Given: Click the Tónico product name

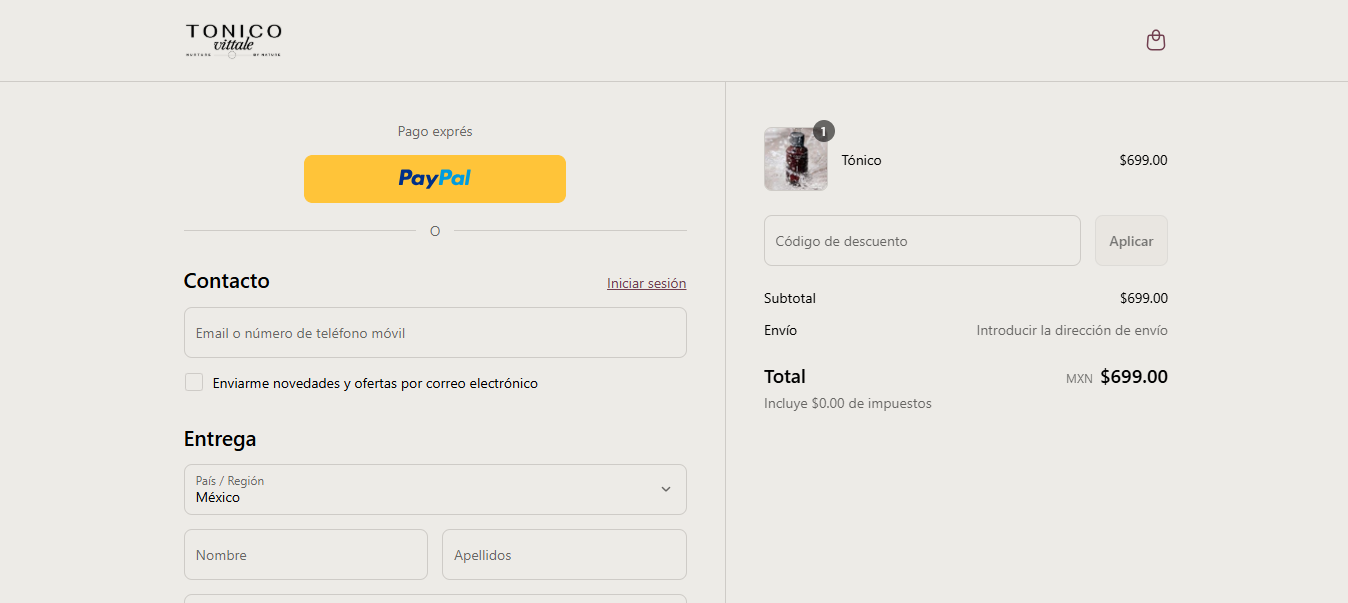Looking at the screenshot, I should (861, 160).
